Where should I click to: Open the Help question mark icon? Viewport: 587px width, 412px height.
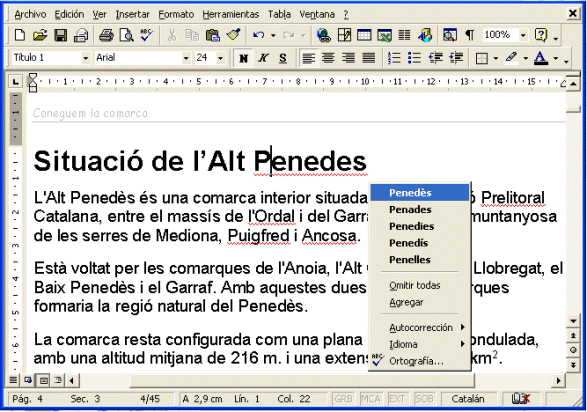point(541,36)
